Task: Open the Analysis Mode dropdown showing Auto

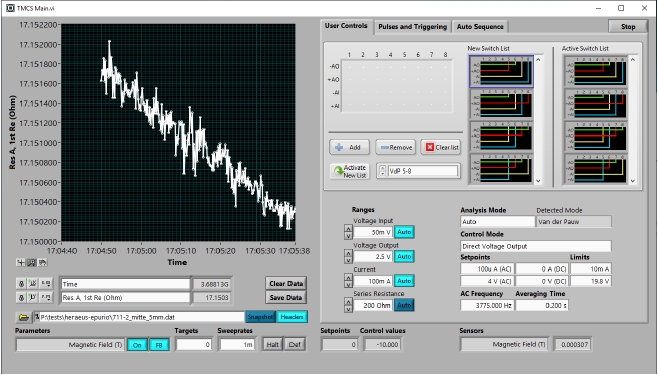Action: pyautogui.click(x=497, y=221)
